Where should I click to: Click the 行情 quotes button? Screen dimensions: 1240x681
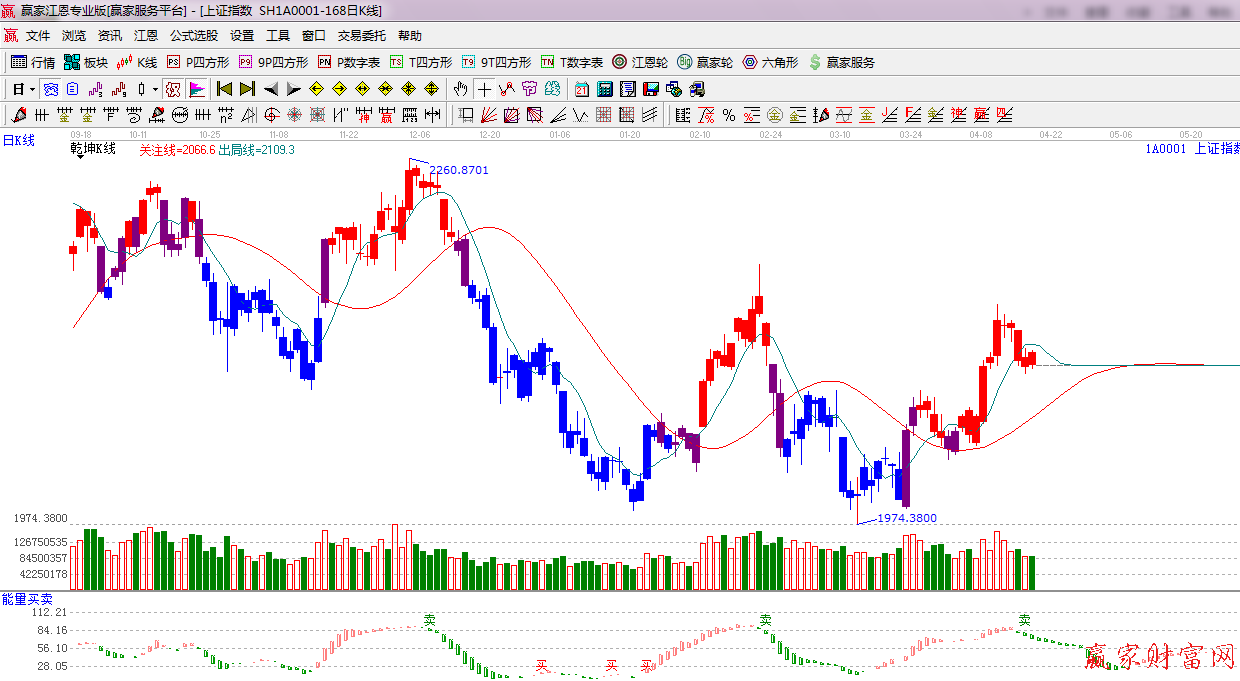click(33, 62)
